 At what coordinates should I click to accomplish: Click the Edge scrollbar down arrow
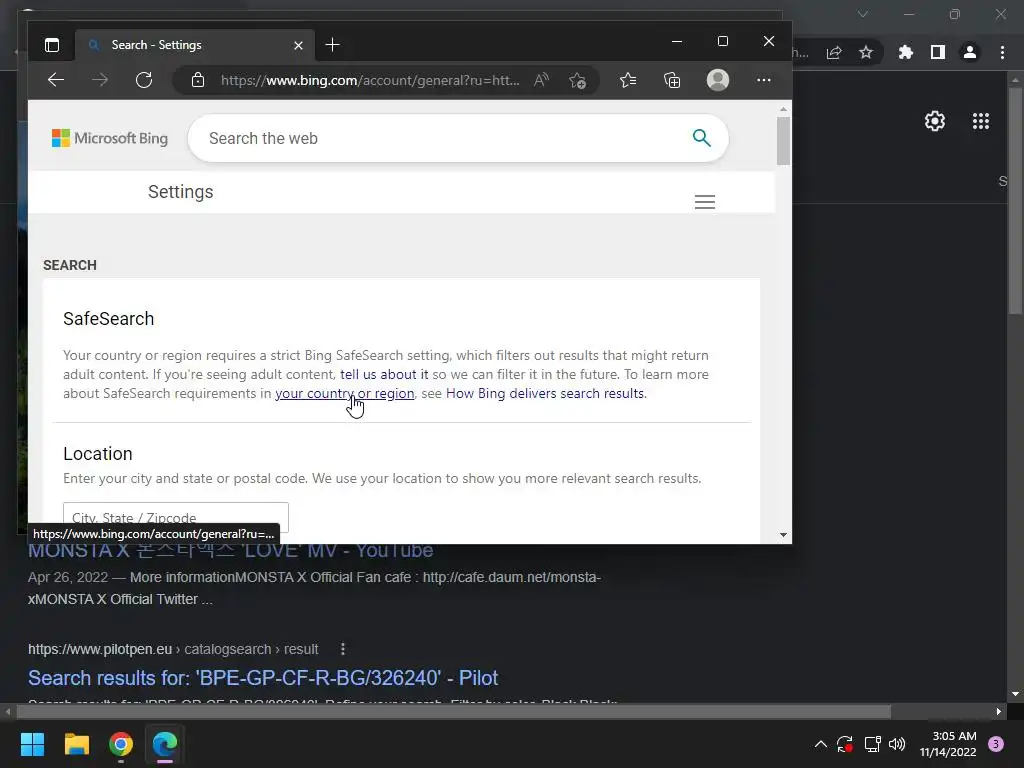coord(783,536)
